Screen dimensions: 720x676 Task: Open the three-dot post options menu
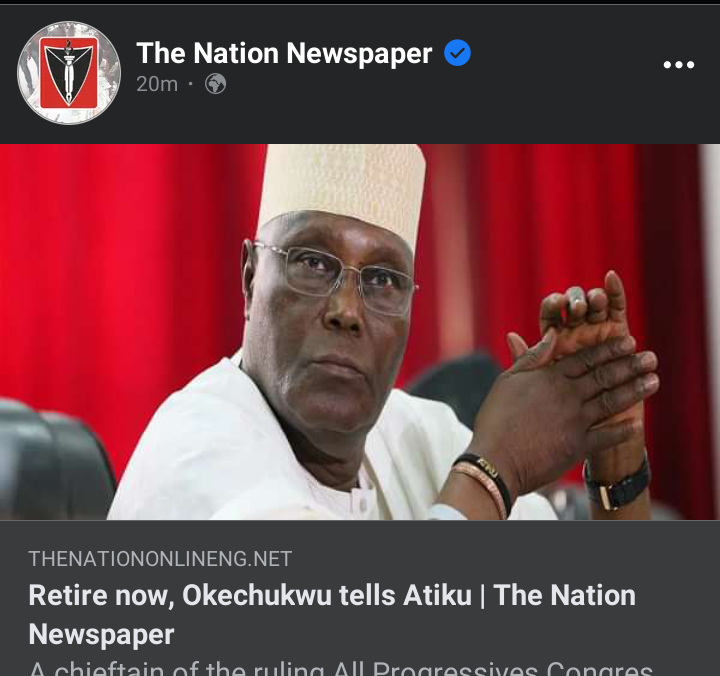point(679,65)
